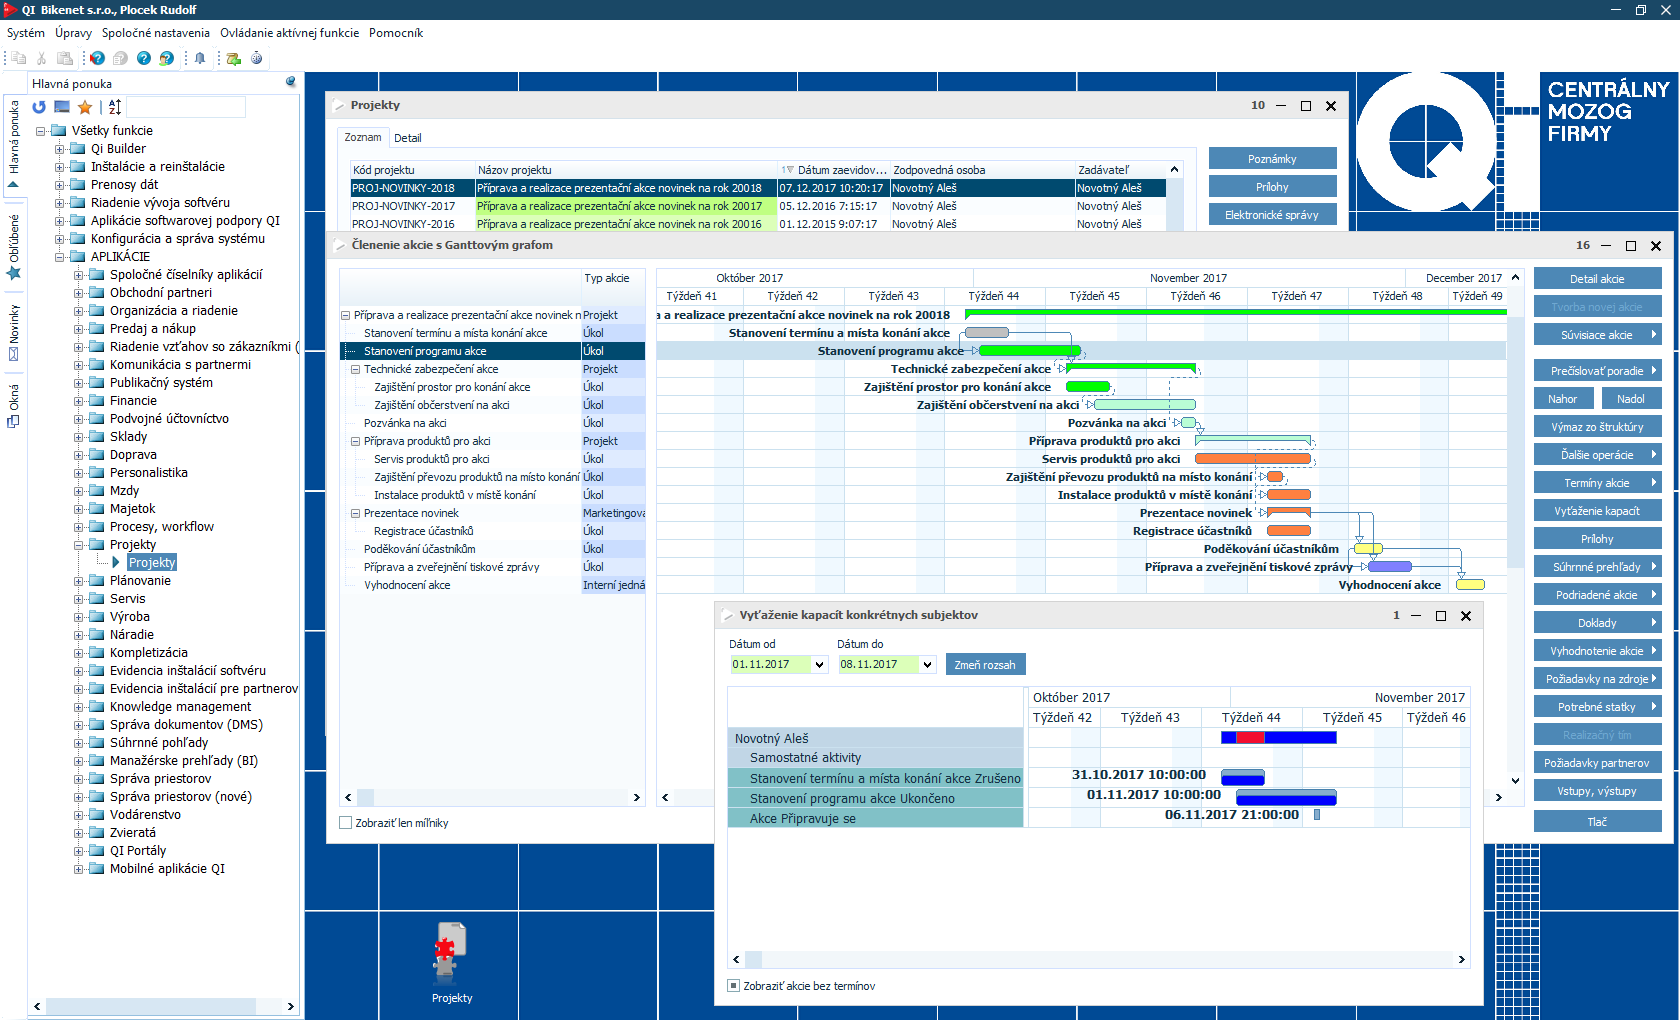Click the user help question mark icon
Image resolution: width=1680 pixels, height=1020 pixels.
(167, 58)
